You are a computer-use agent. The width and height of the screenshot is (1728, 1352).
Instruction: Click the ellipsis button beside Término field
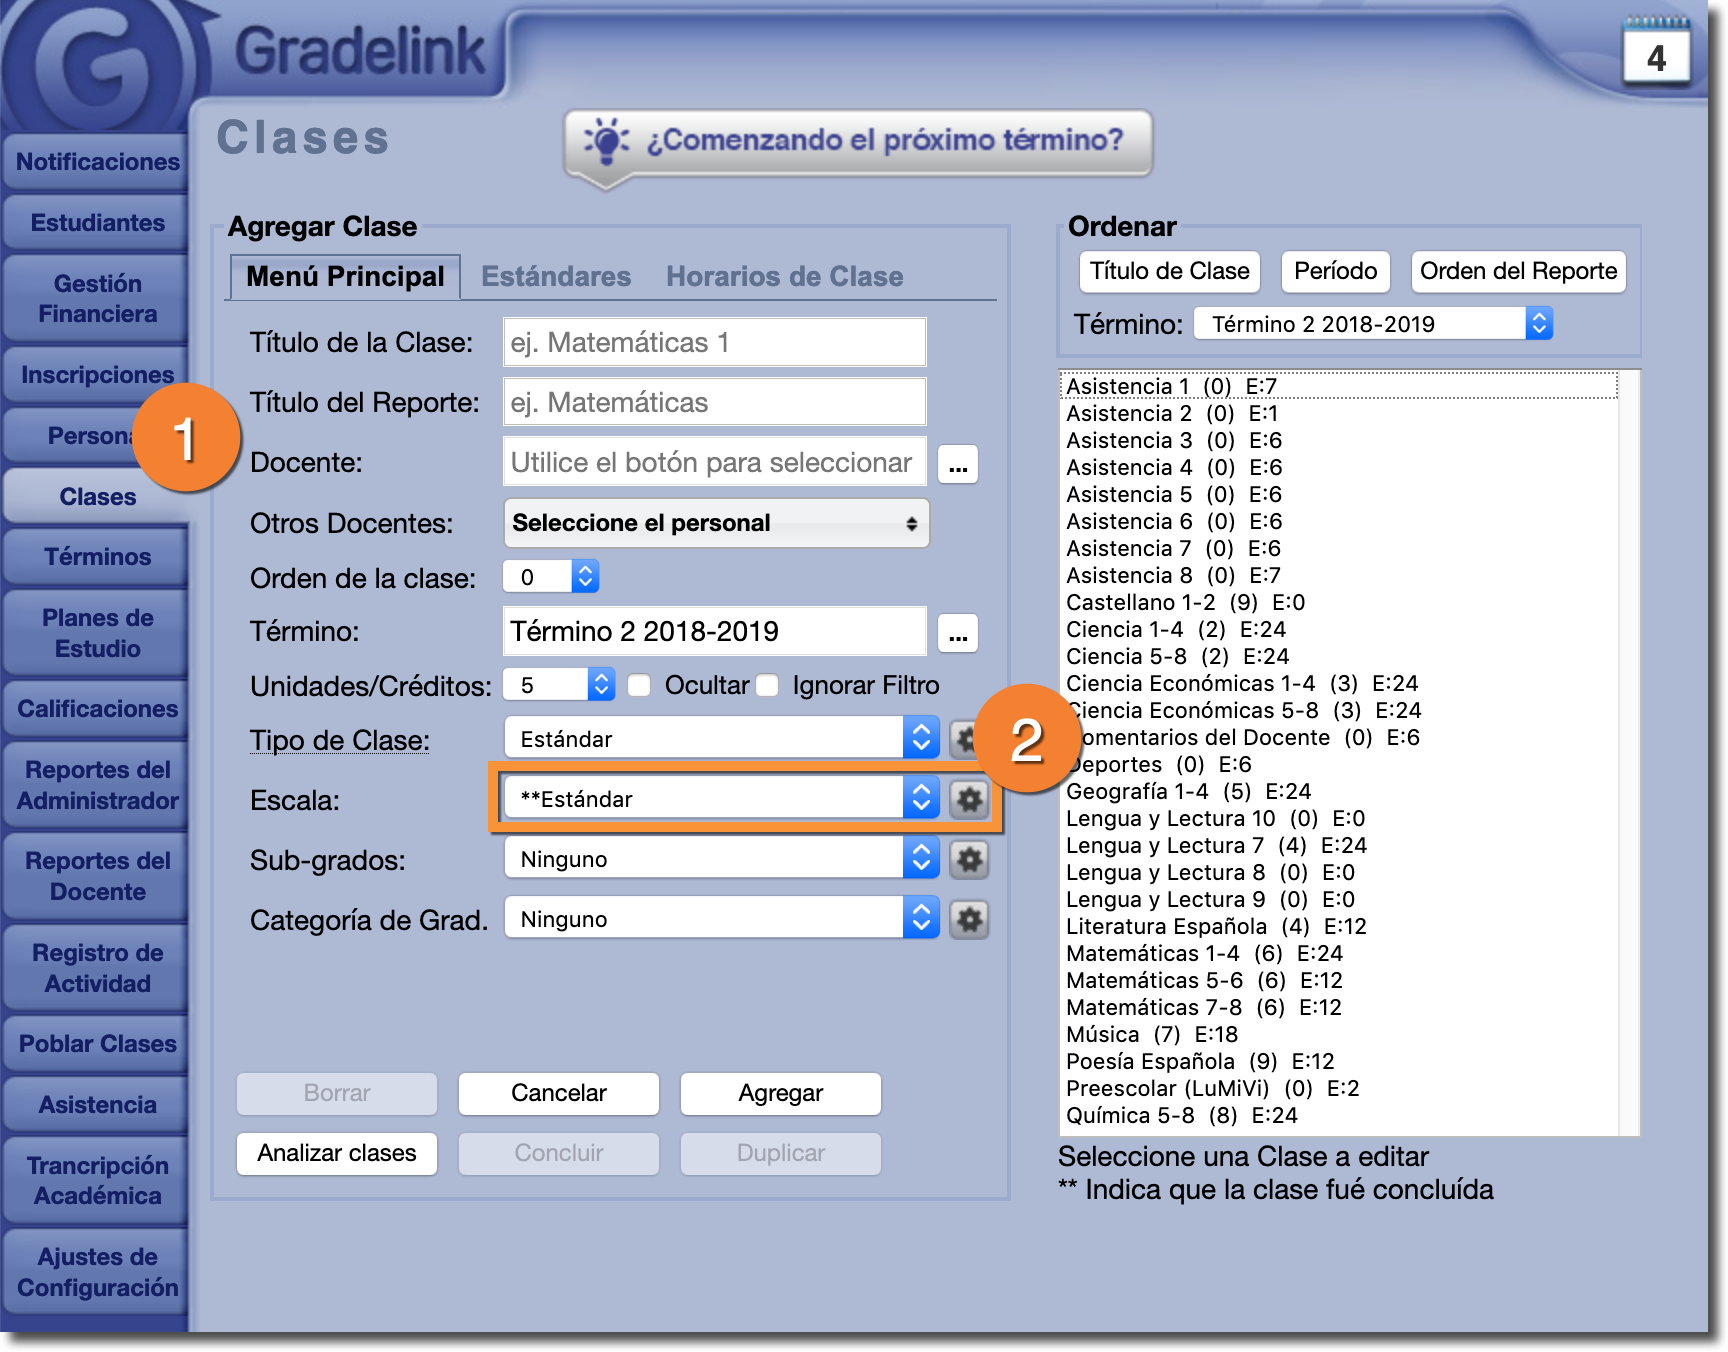coord(957,634)
